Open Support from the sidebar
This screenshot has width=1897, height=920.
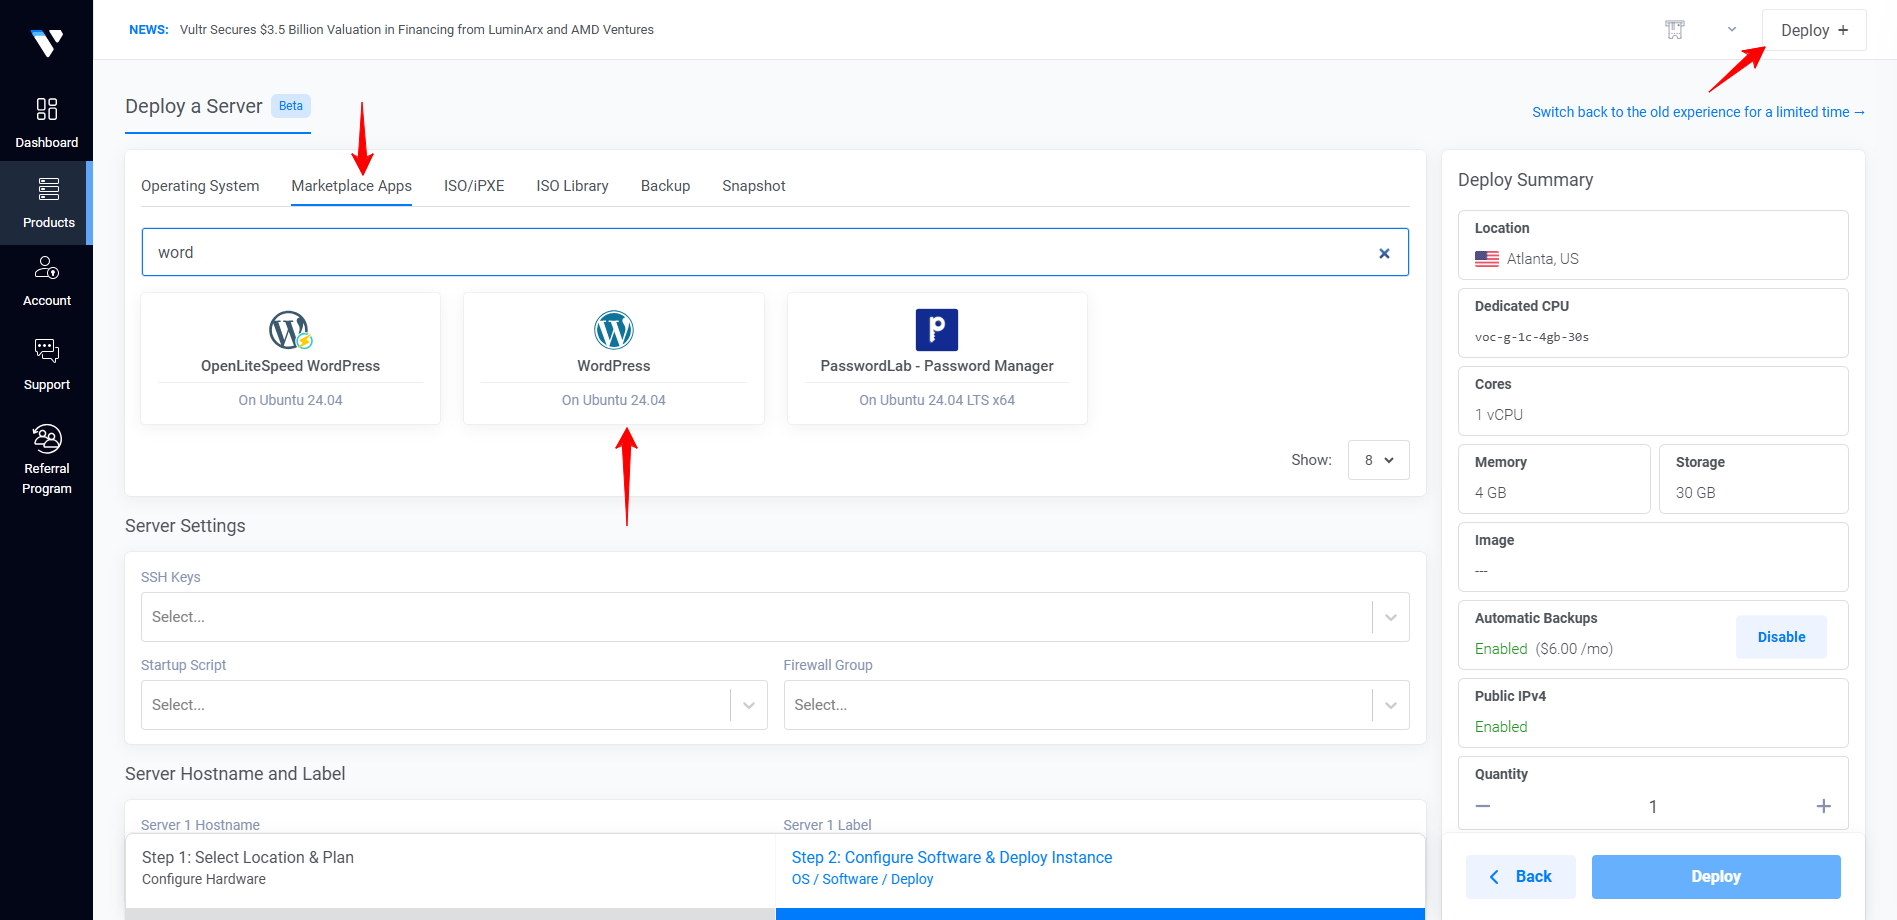pos(46,364)
